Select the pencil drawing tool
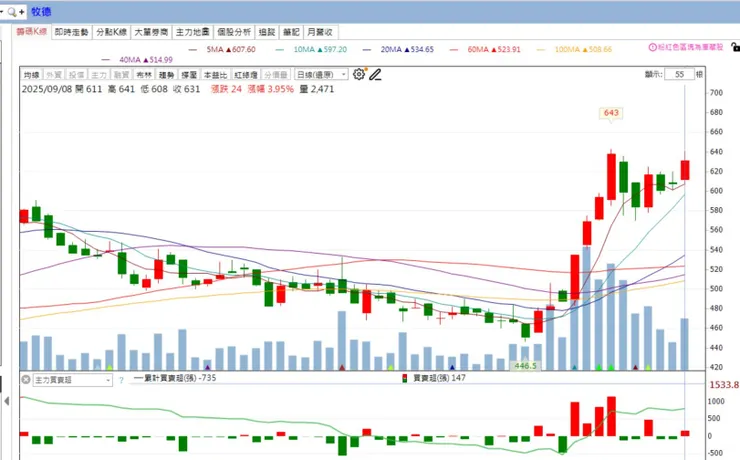 pyautogui.click(x=375, y=75)
